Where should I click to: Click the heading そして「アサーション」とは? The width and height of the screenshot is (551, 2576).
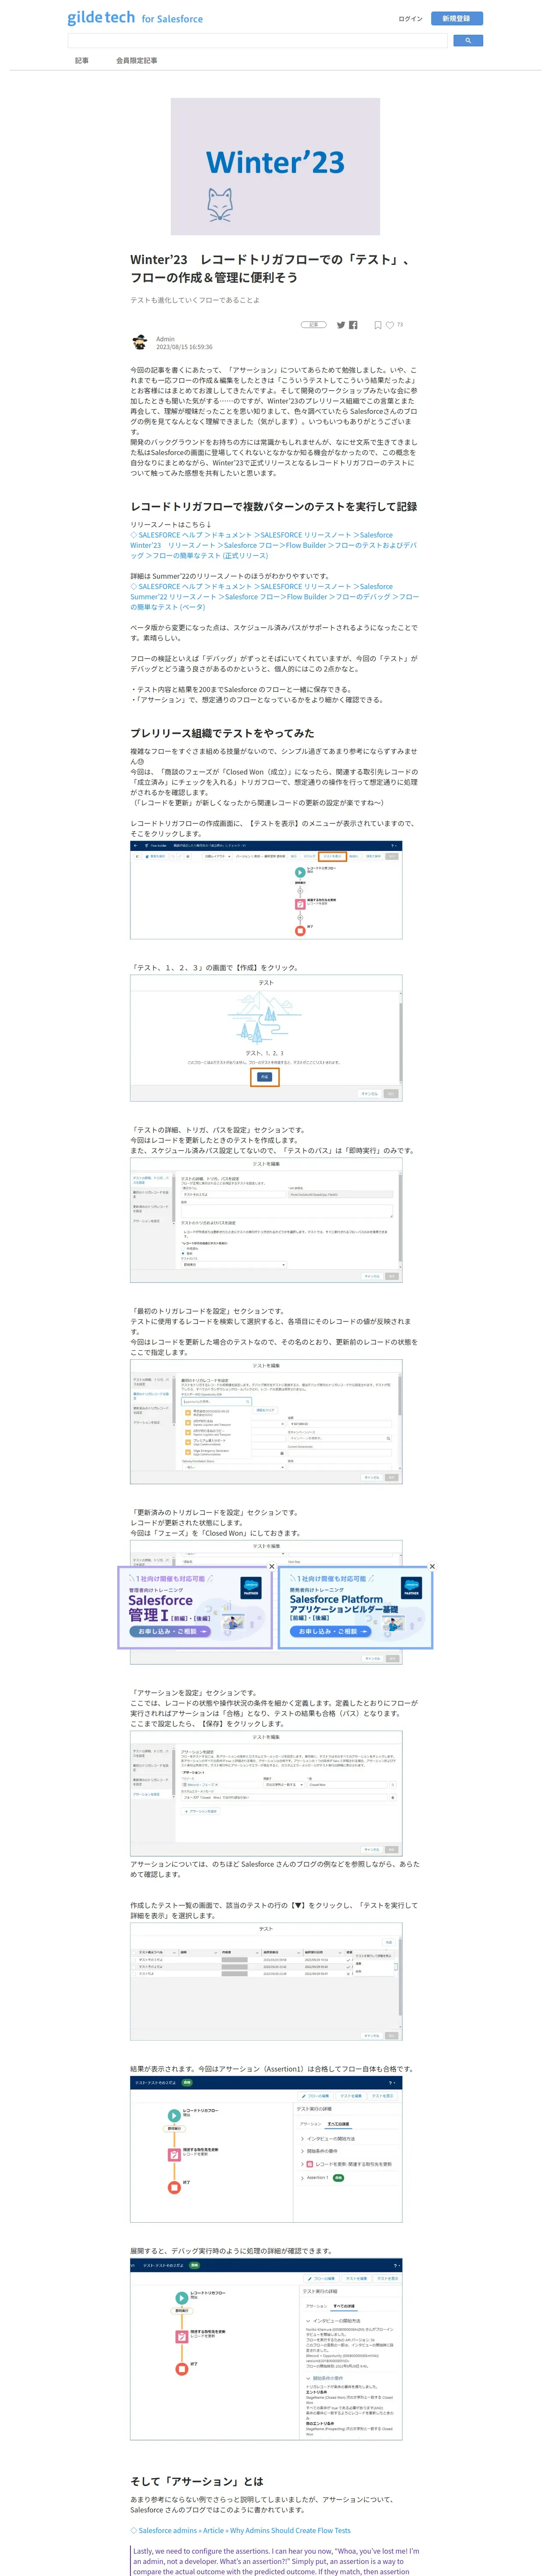(x=197, y=2481)
